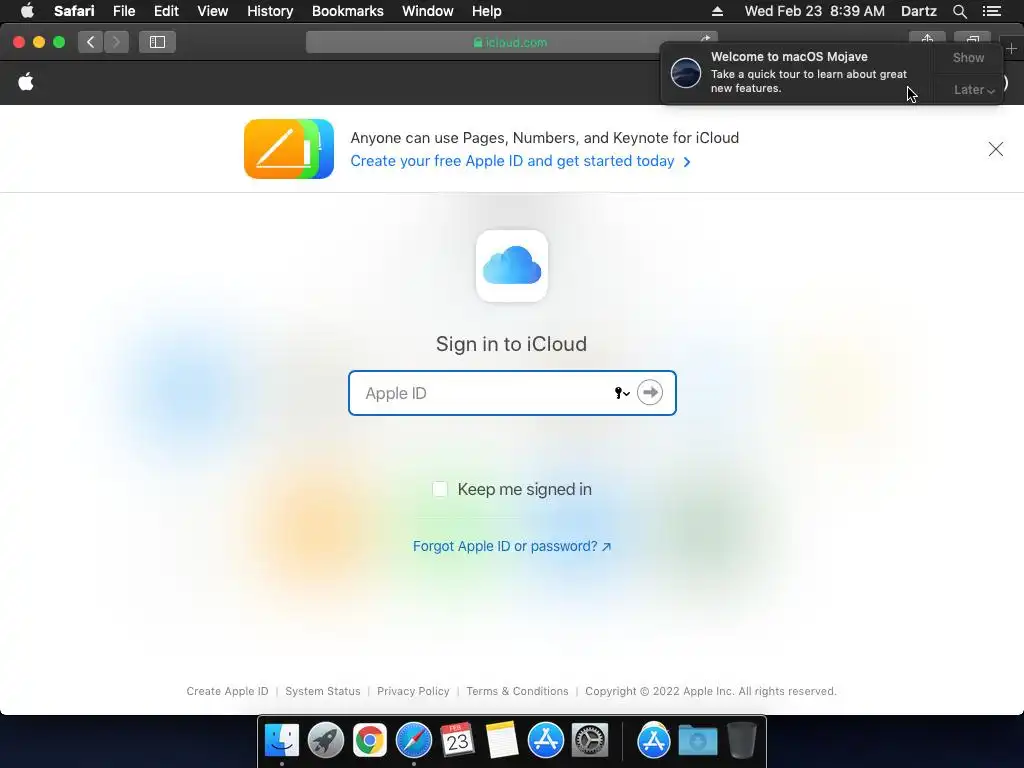1024x768 pixels.
Task: Open the View menu
Action: [212, 11]
